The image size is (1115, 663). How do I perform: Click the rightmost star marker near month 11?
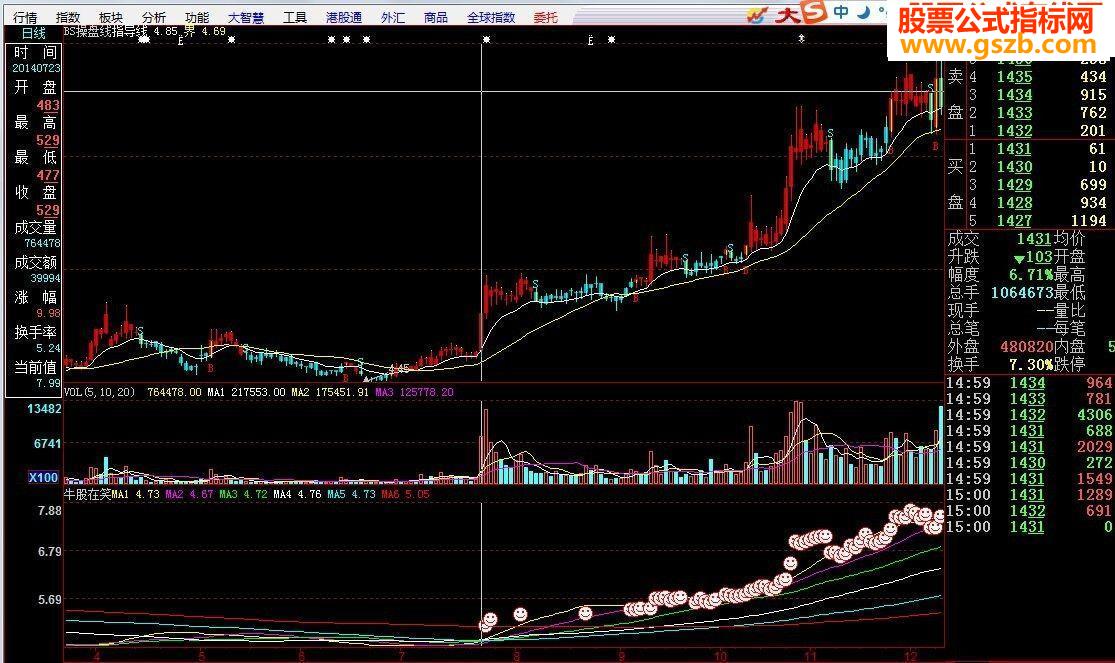point(801,38)
